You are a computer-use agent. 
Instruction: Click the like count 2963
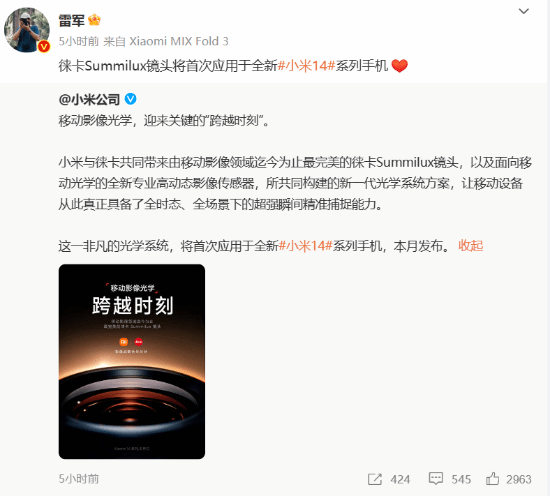(x=519, y=480)
